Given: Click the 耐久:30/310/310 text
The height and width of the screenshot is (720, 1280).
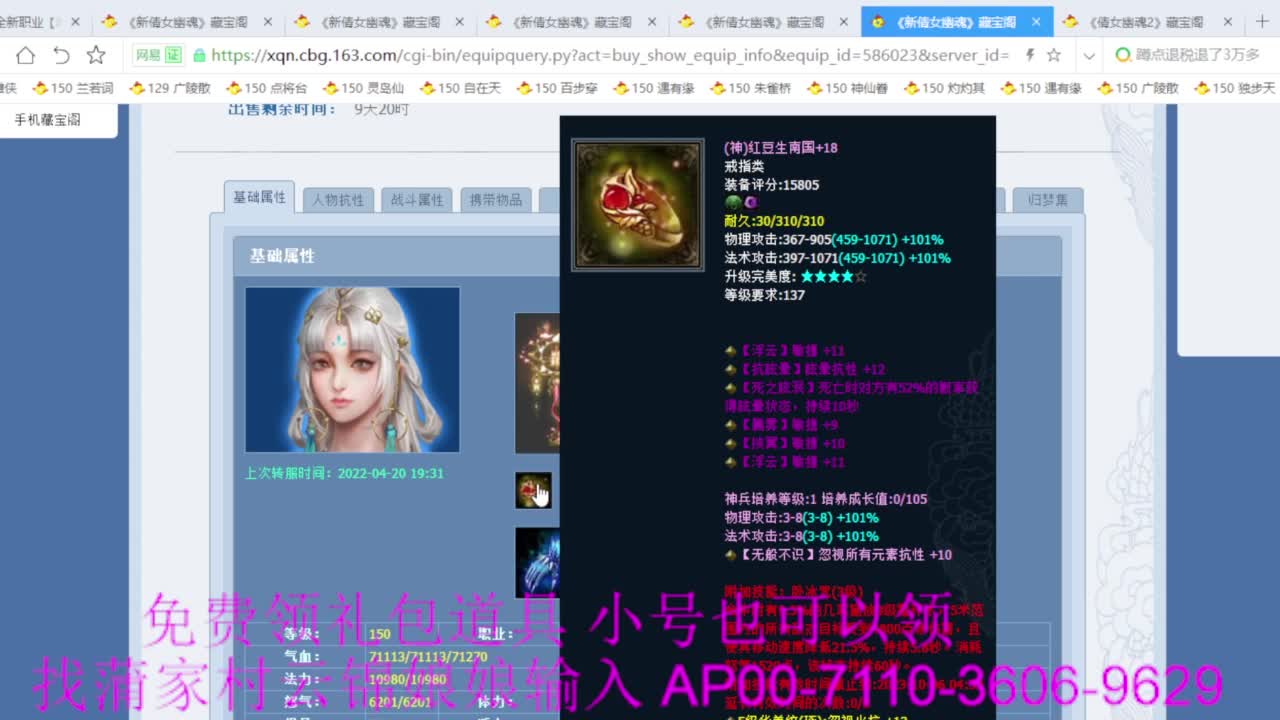Looking at the screenshot, I should pyautogui.click(x=774, y=221).
